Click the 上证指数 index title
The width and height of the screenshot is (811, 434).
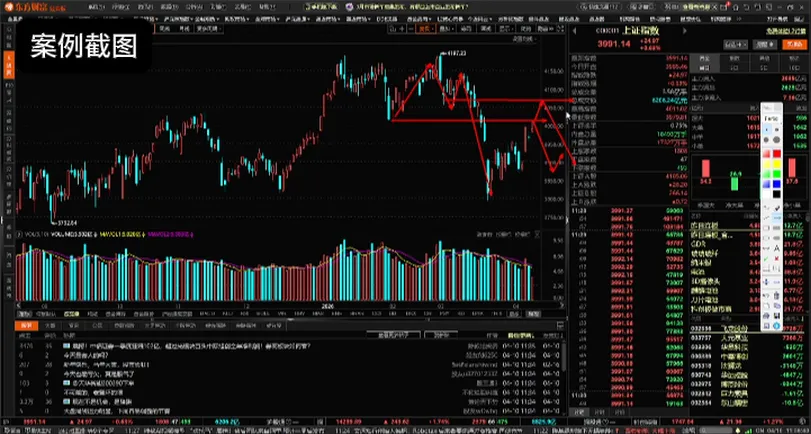click(x=641, y=31)
